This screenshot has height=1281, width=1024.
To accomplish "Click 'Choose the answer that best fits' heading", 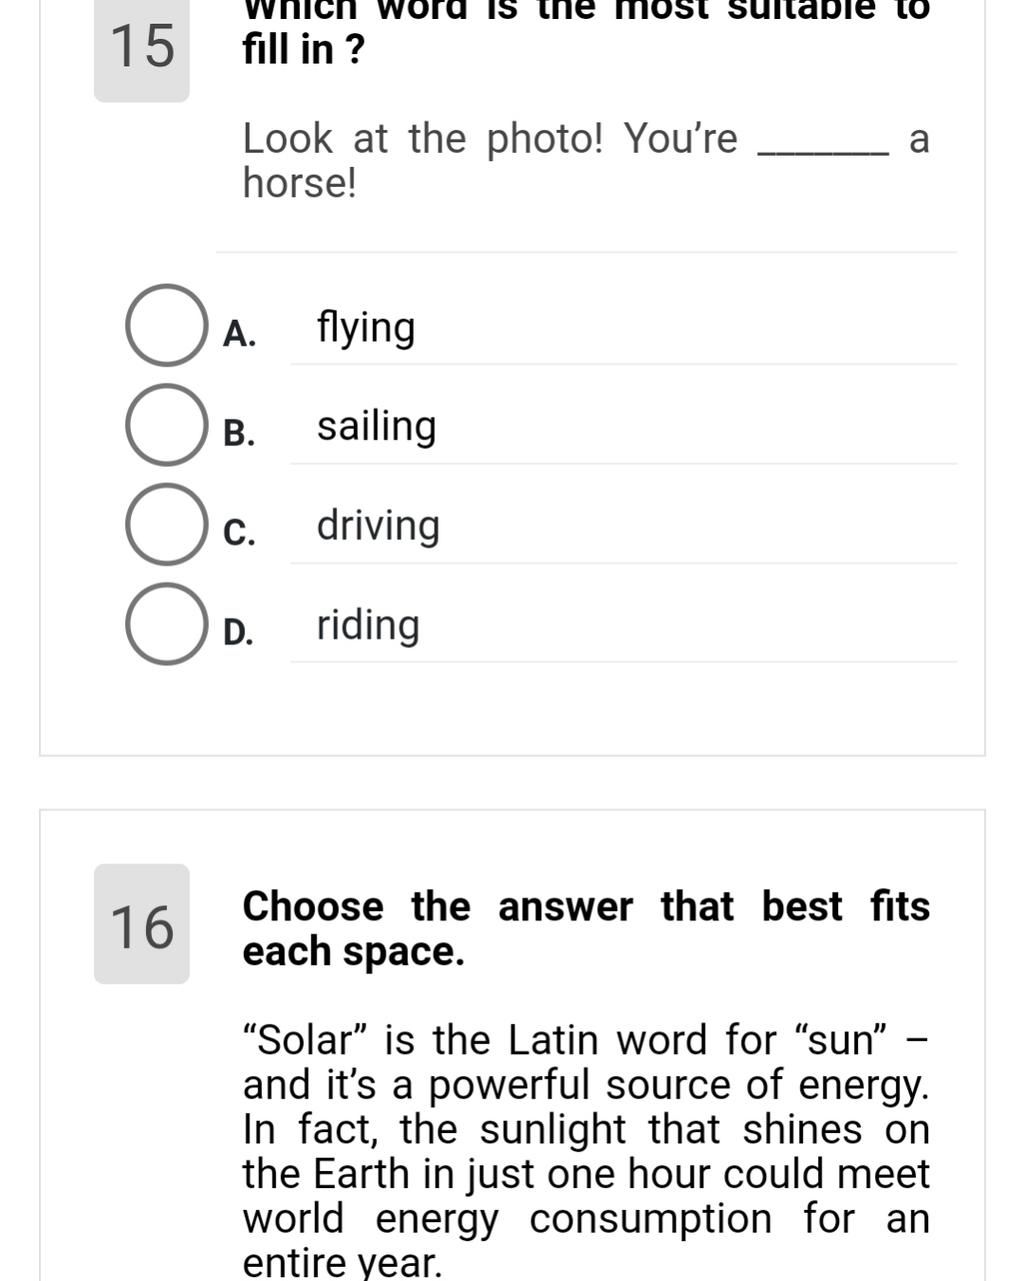I will 585,907.
